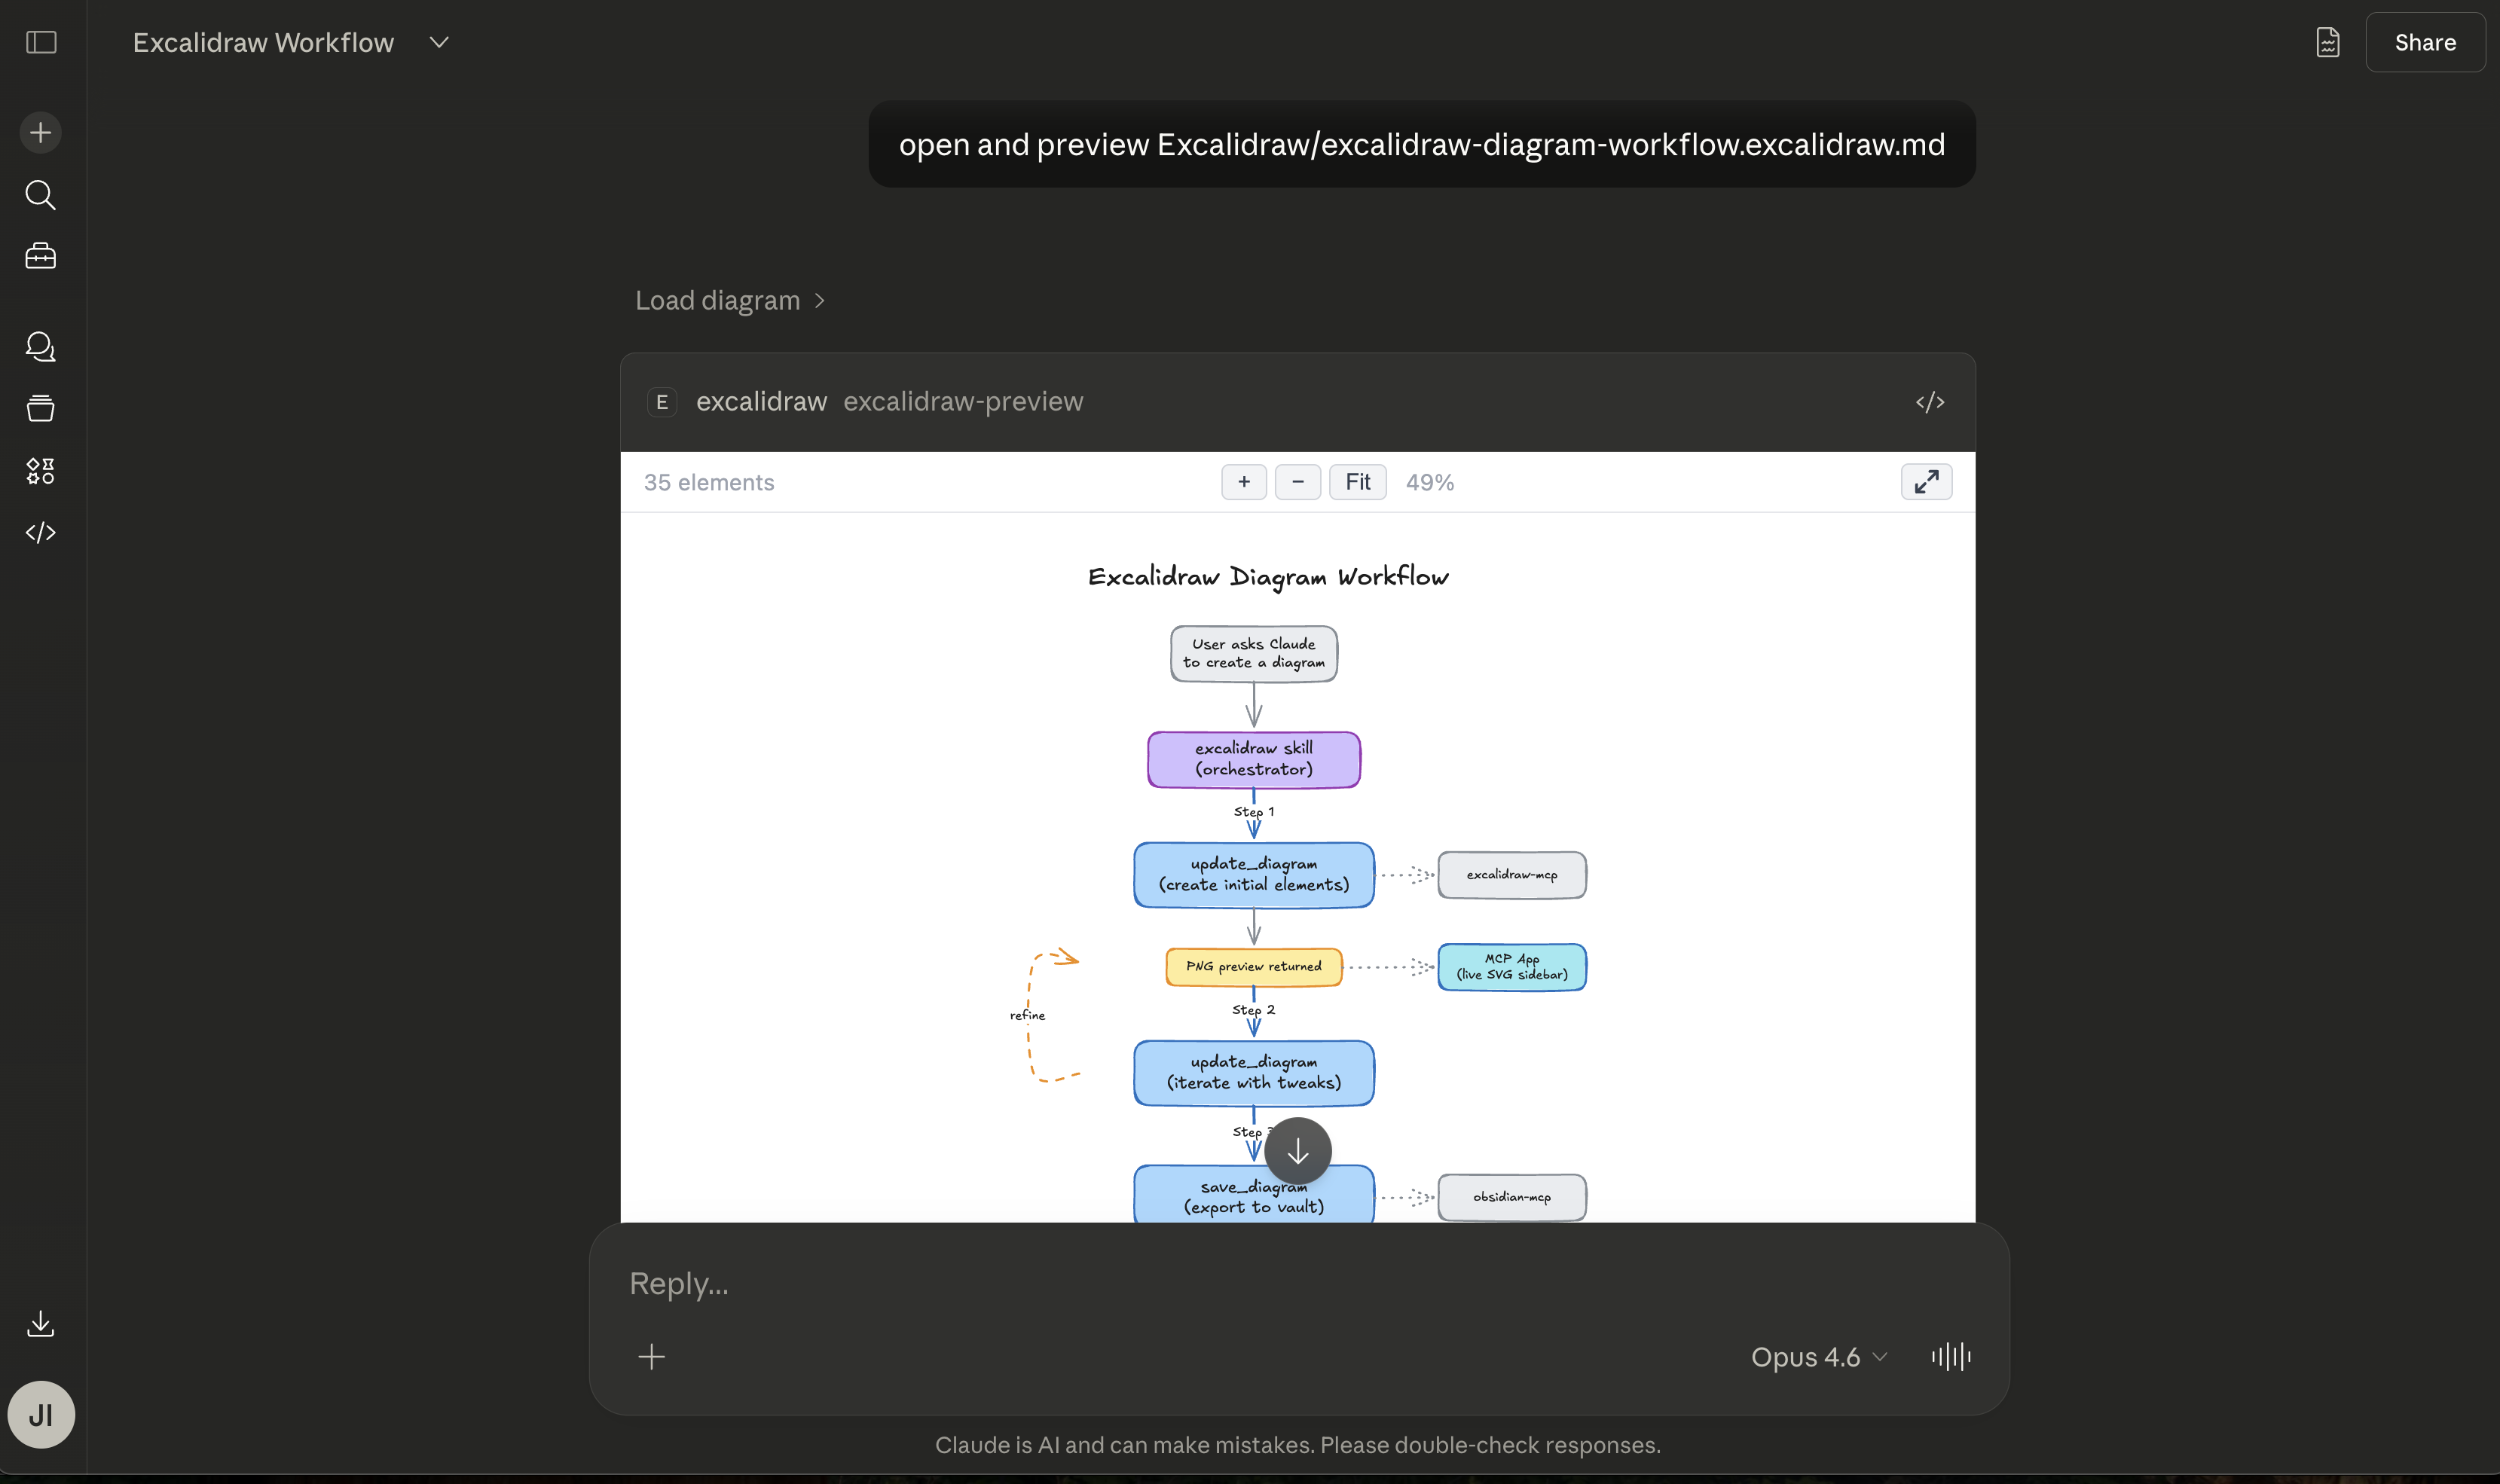This screenshot has height=1484, width=2500.
Task: Open the toolbox icon in sidebar
Action: tap(41, 257)
